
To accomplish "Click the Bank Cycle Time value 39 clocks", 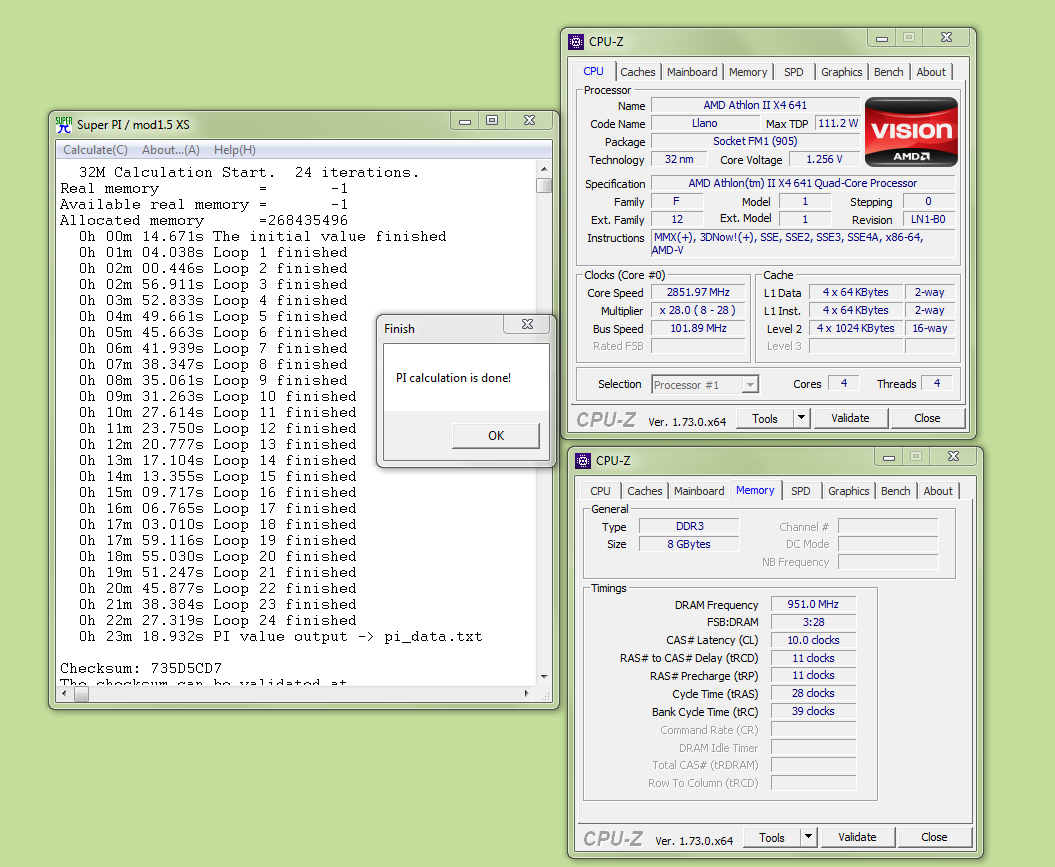I will tap(813, 712).
